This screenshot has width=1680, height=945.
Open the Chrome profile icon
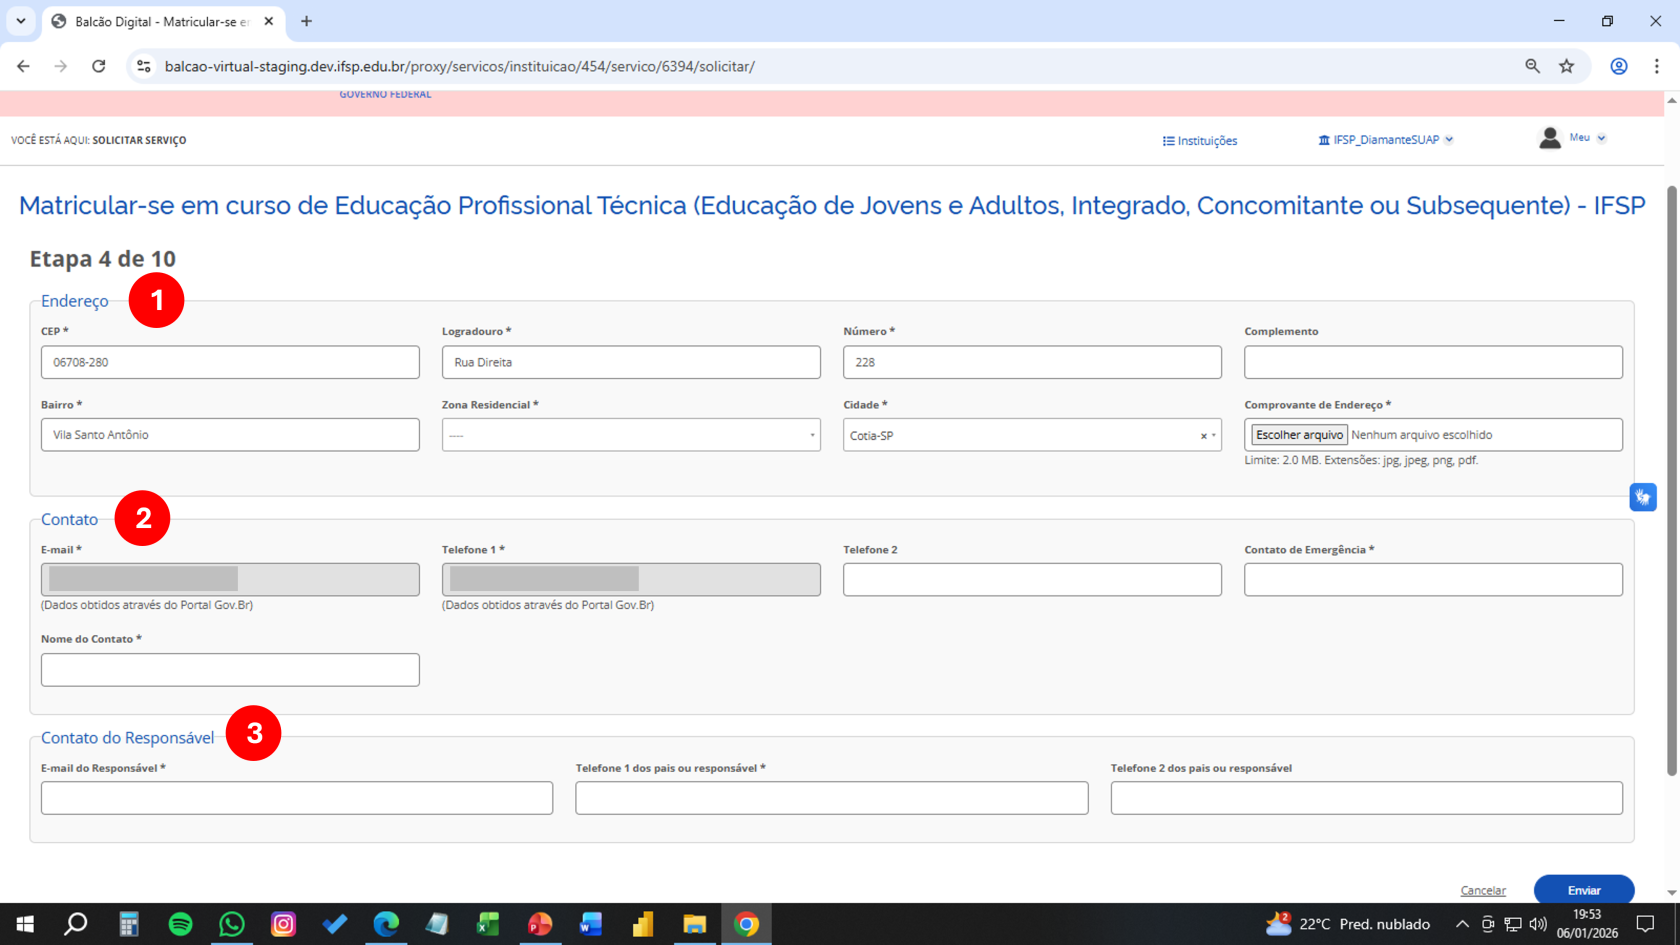click(x=1619, y=66)
